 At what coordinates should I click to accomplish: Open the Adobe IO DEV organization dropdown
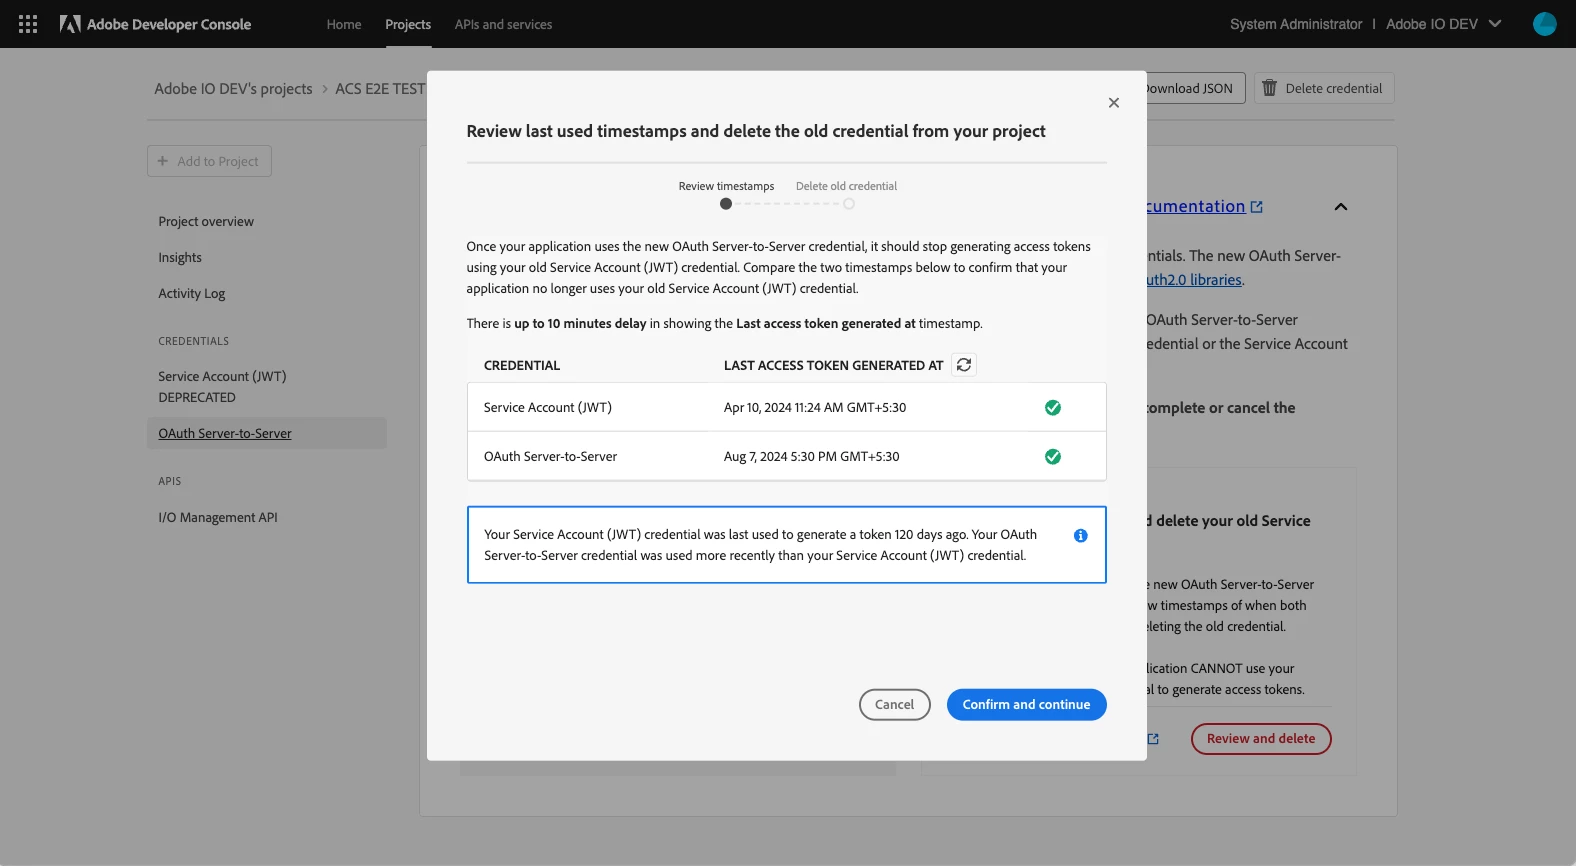coord(1443,24)
